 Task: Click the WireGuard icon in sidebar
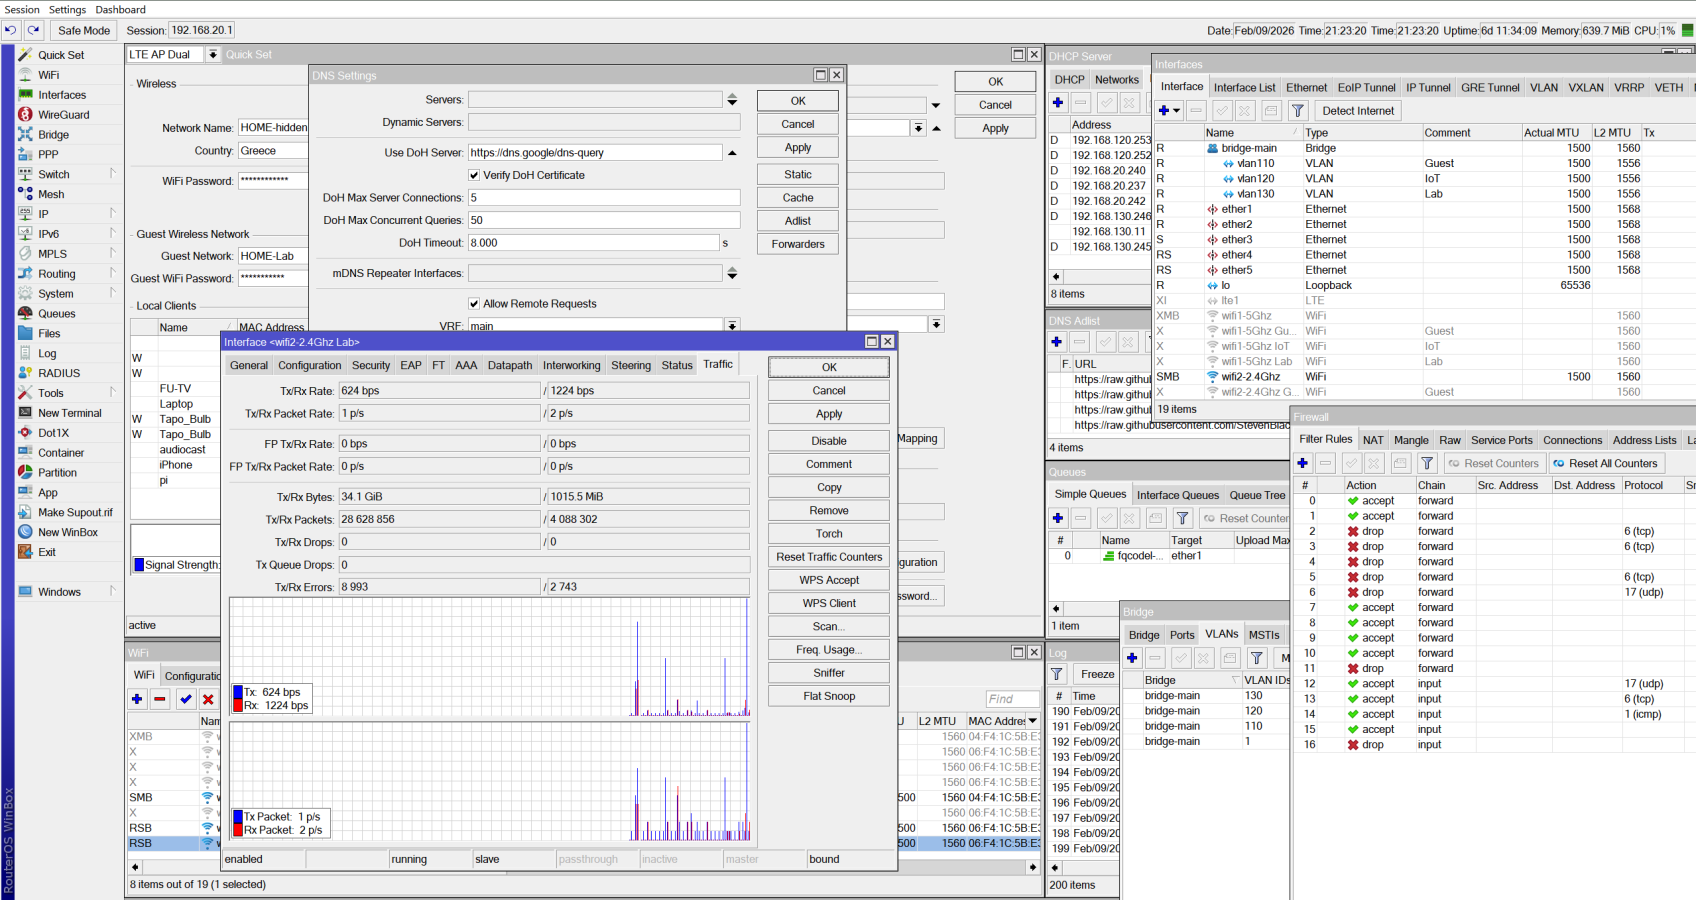click(x=26, y=115)
